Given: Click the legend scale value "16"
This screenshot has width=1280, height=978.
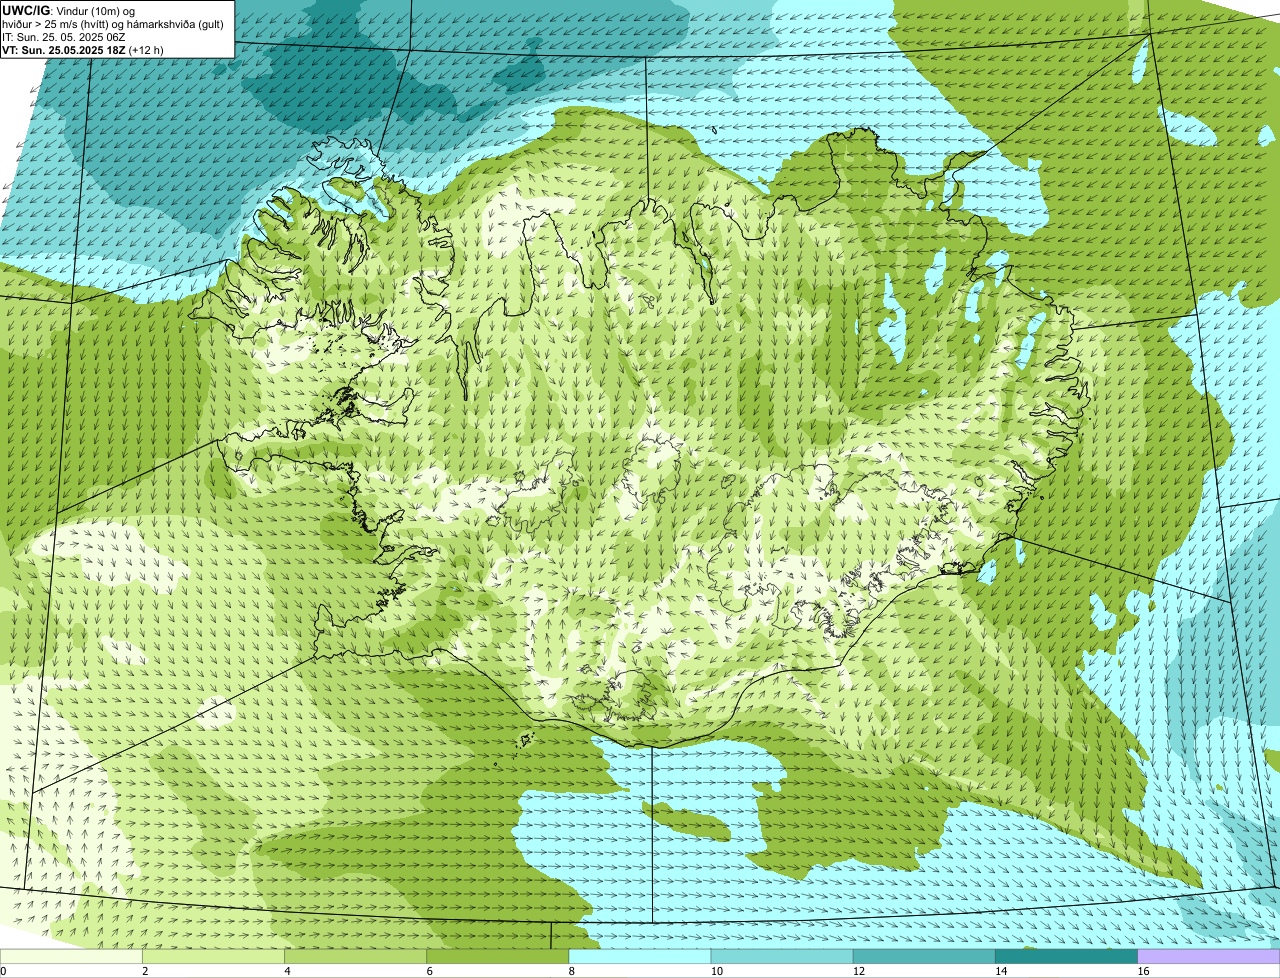Looking at the screenshot, I should click(1143, 971).
